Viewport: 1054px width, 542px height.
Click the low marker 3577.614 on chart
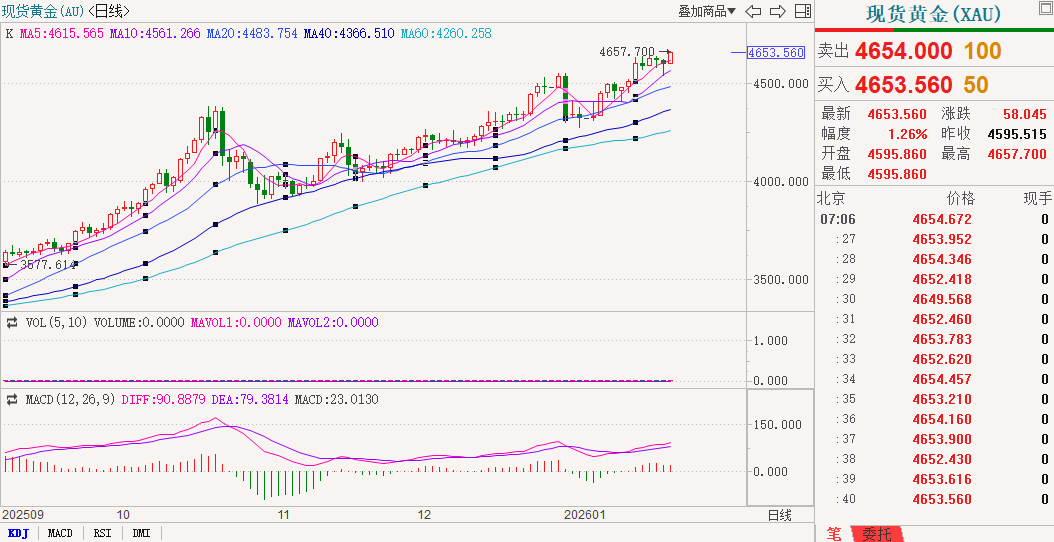[x=48, y=265]
